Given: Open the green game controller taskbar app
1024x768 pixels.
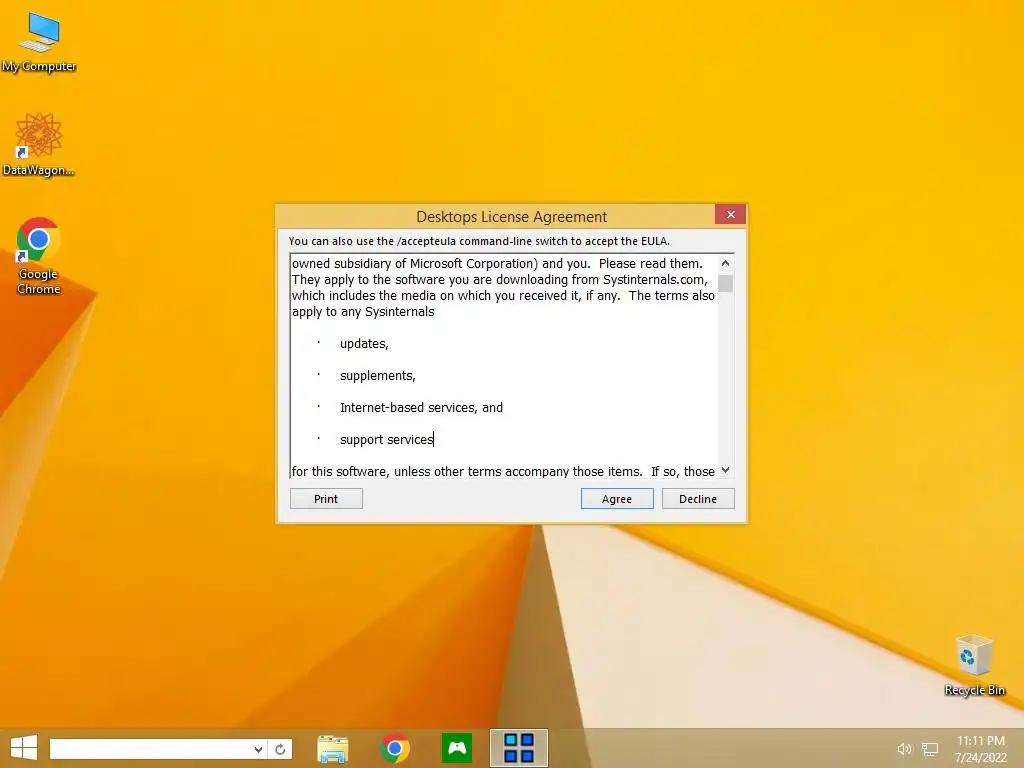Looking at the screenshot, I should [457, 748].
